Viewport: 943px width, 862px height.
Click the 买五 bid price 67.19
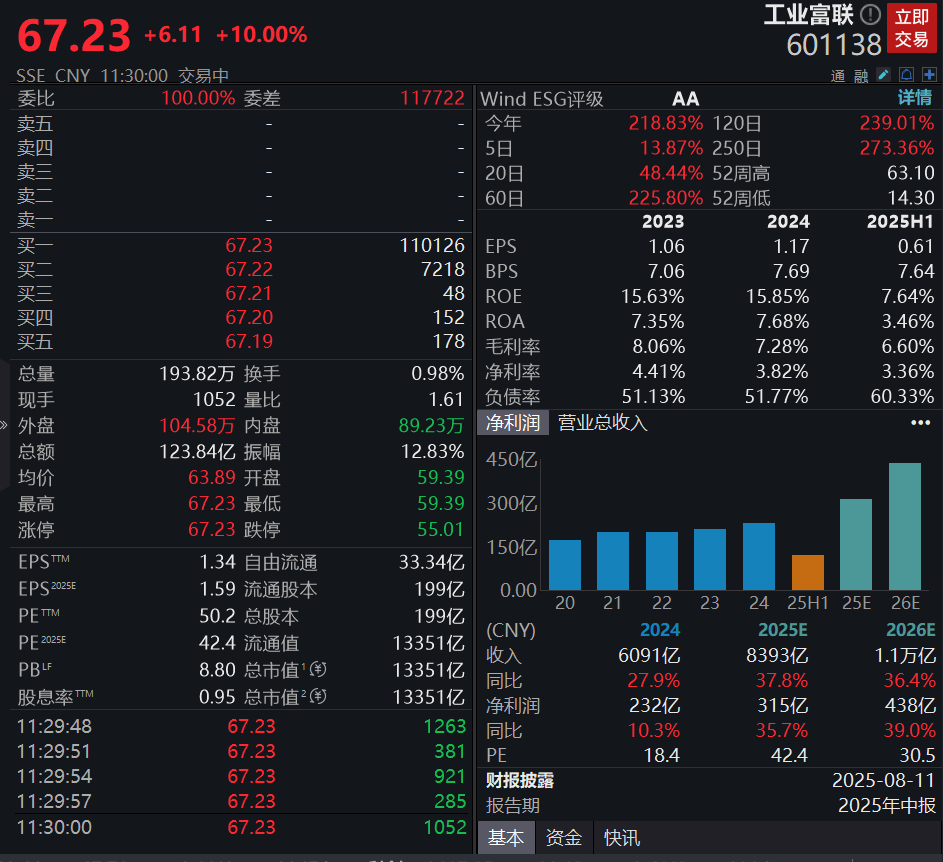coord(249,342)
